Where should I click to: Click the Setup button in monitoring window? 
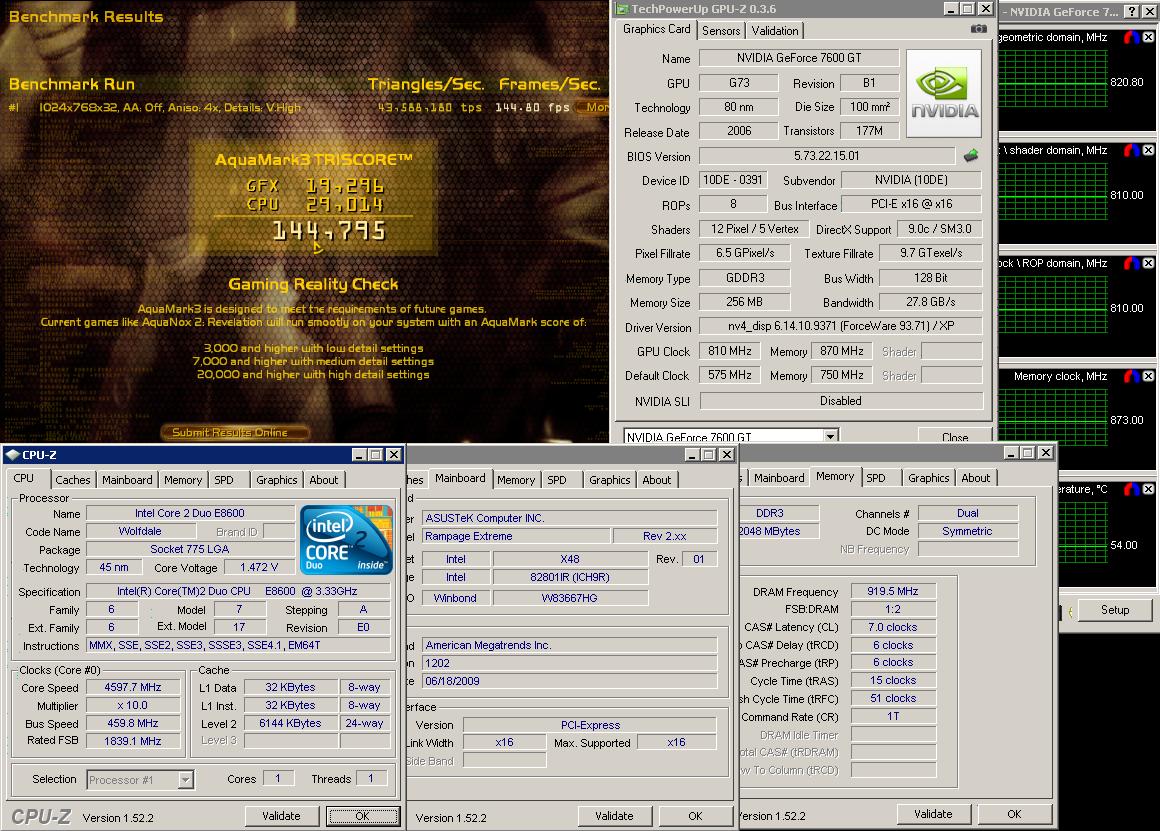point(1115,610)
